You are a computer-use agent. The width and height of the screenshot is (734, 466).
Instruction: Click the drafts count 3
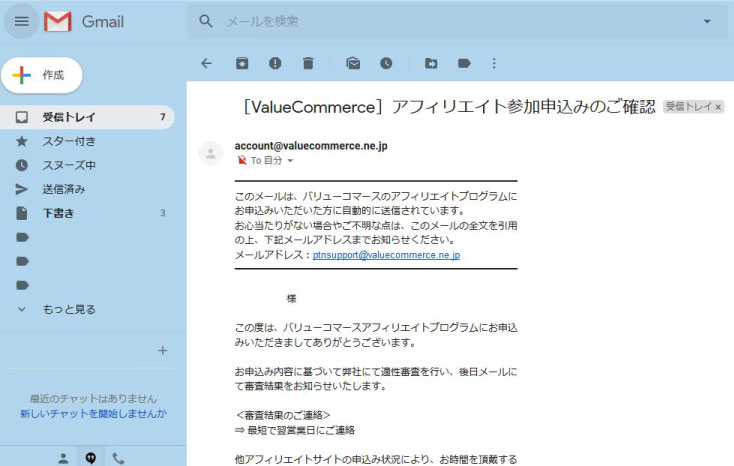coord(162,213)
